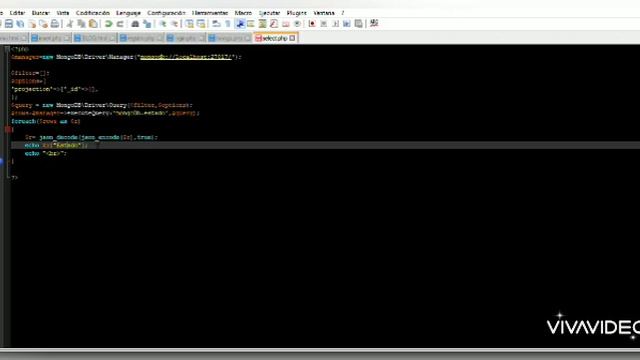Click the Save Recorded Macro icon

[x=358, y=24]
